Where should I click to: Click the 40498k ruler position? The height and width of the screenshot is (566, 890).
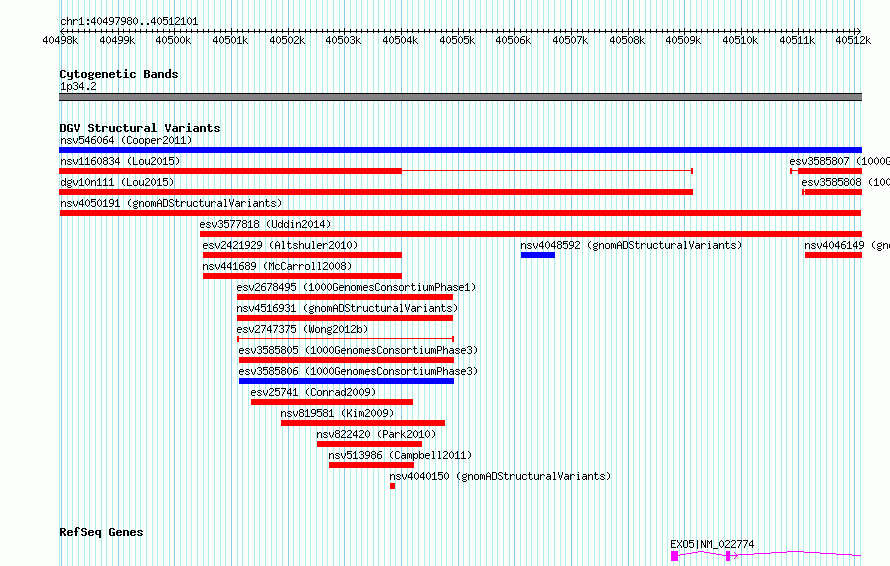pos(60,40)
